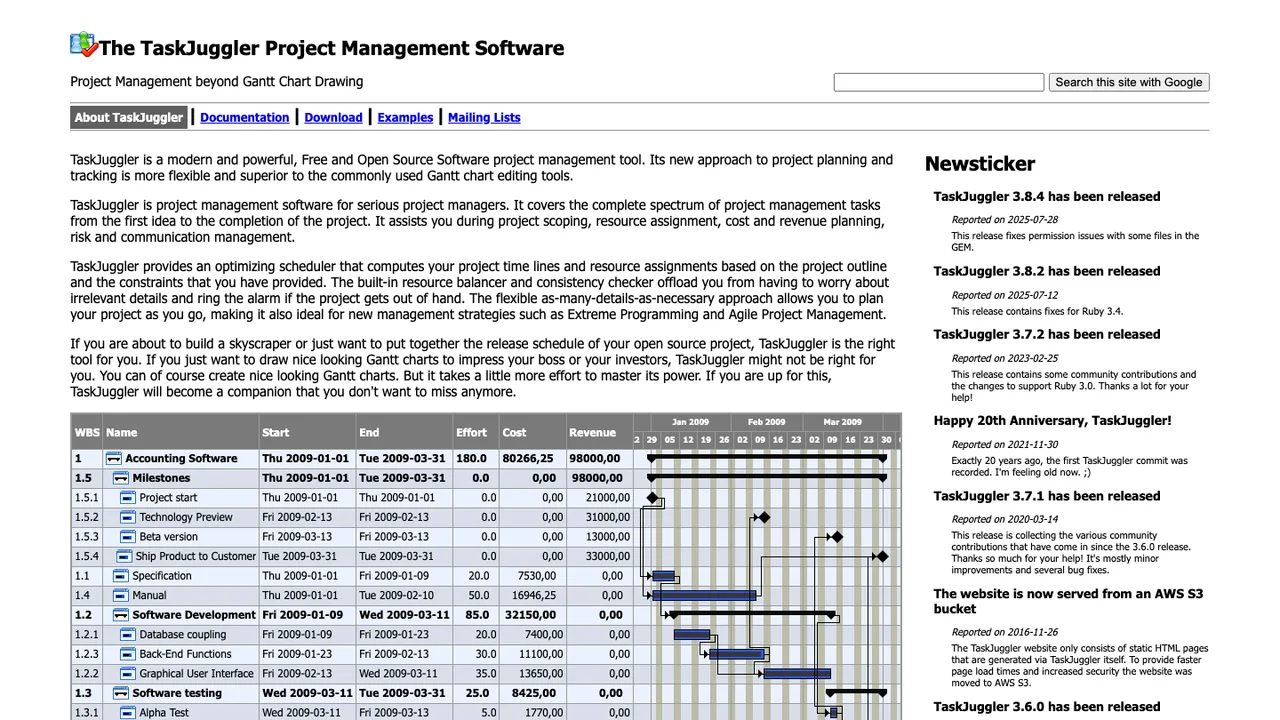This screenshot has width=1280, height=720.
Task: Click the Graphical User Interface task bar
Action: 797,673
